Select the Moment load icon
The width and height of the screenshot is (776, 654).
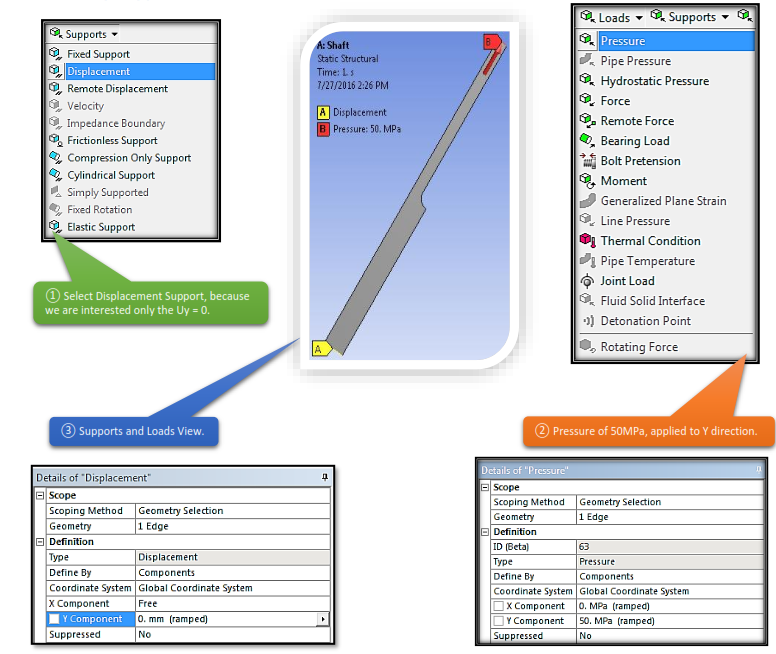(x=587, y=181)
